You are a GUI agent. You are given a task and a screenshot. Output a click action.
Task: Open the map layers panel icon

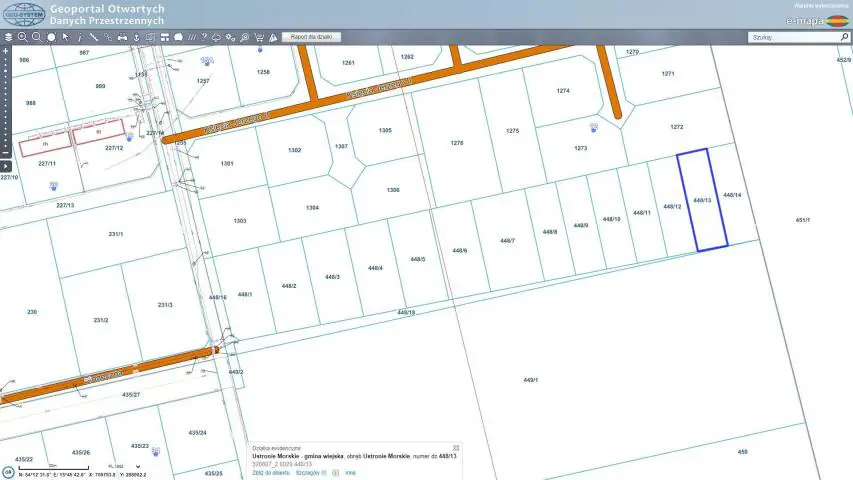[8, 37]
